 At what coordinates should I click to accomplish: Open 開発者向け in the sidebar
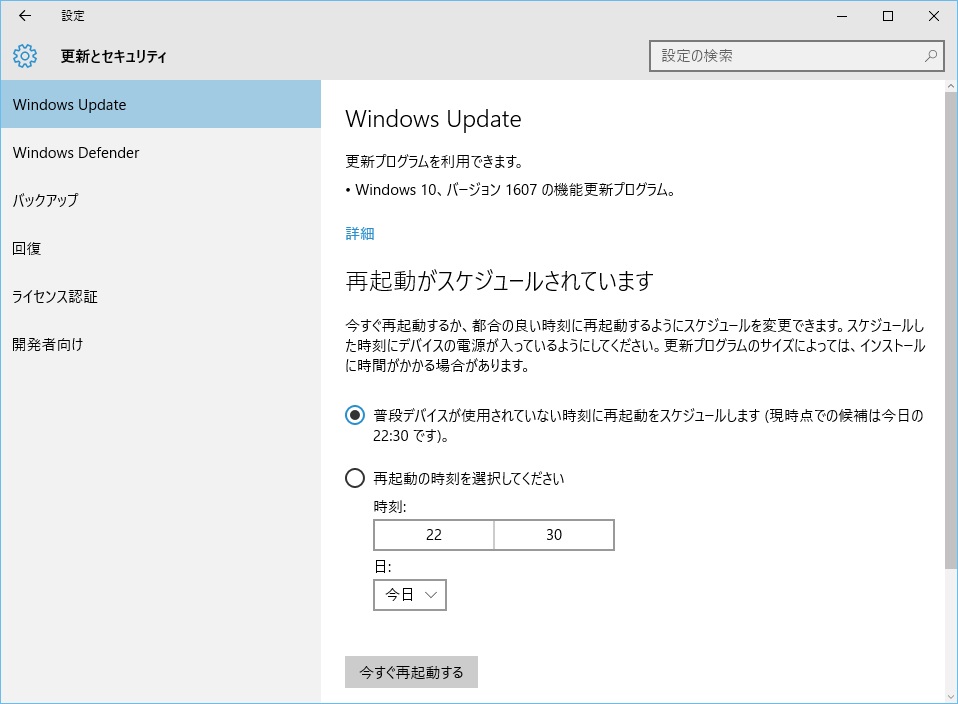(x=161, y=344)
